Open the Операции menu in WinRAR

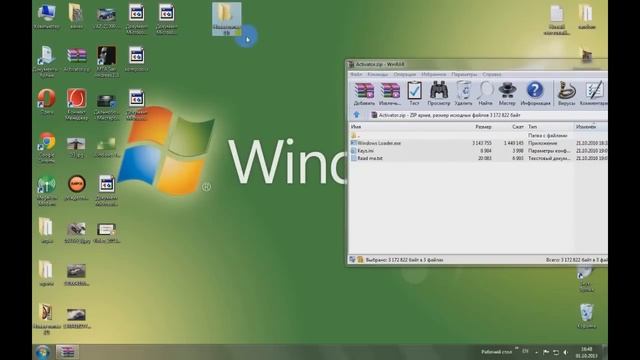point(404,74)
